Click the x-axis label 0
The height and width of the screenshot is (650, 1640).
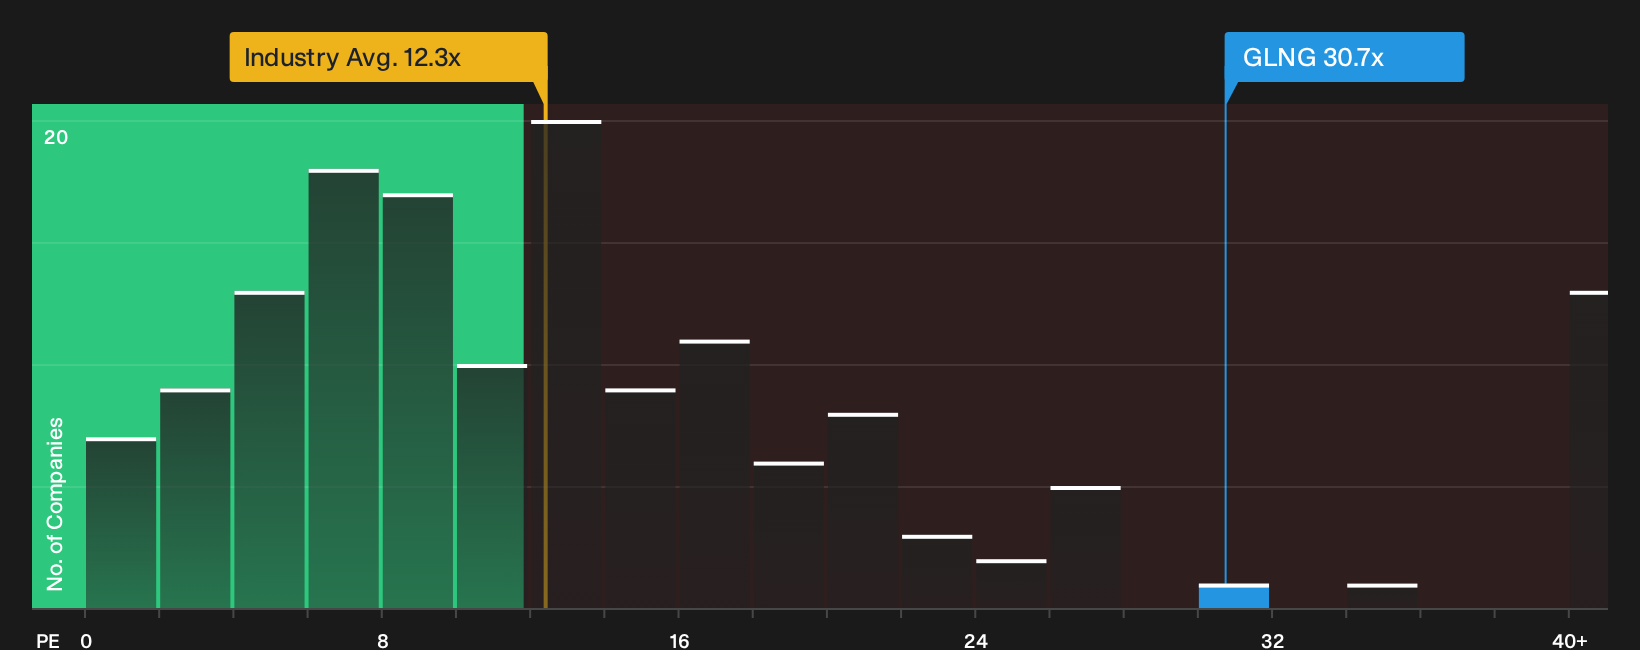coord(86,640)
